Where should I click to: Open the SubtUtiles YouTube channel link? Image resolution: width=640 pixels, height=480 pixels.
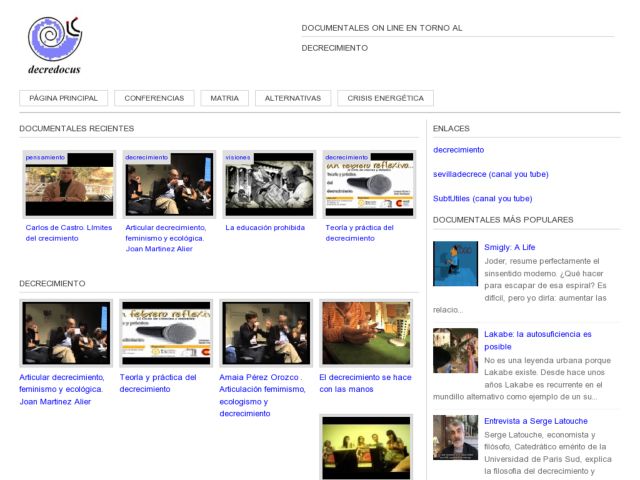point(482,198)
